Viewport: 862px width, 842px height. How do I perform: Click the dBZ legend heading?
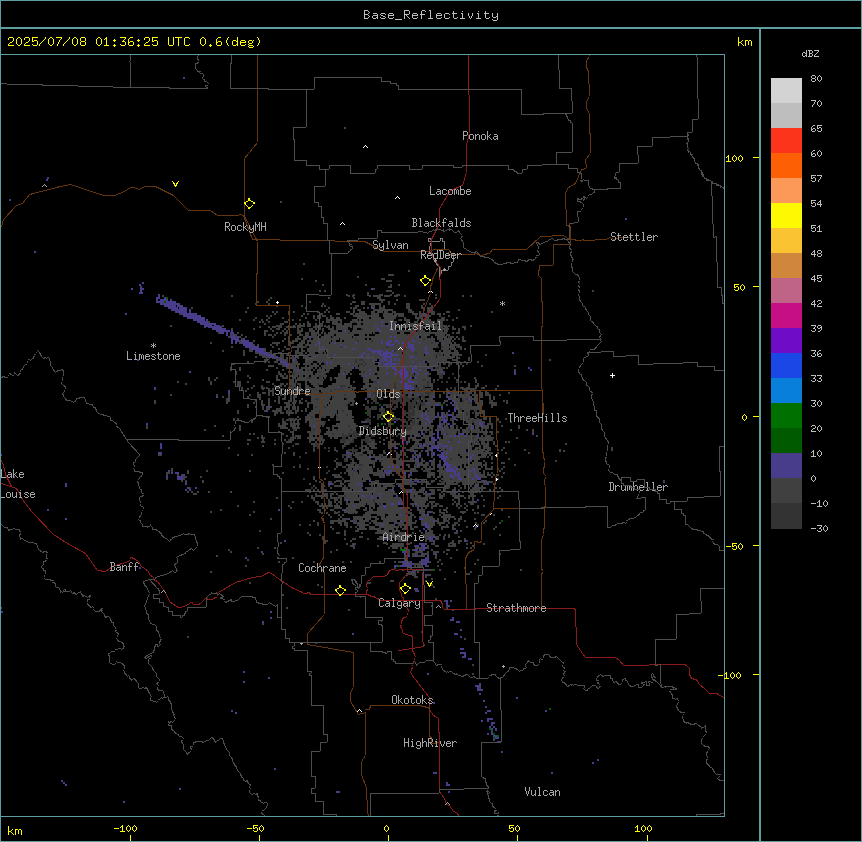810,54
